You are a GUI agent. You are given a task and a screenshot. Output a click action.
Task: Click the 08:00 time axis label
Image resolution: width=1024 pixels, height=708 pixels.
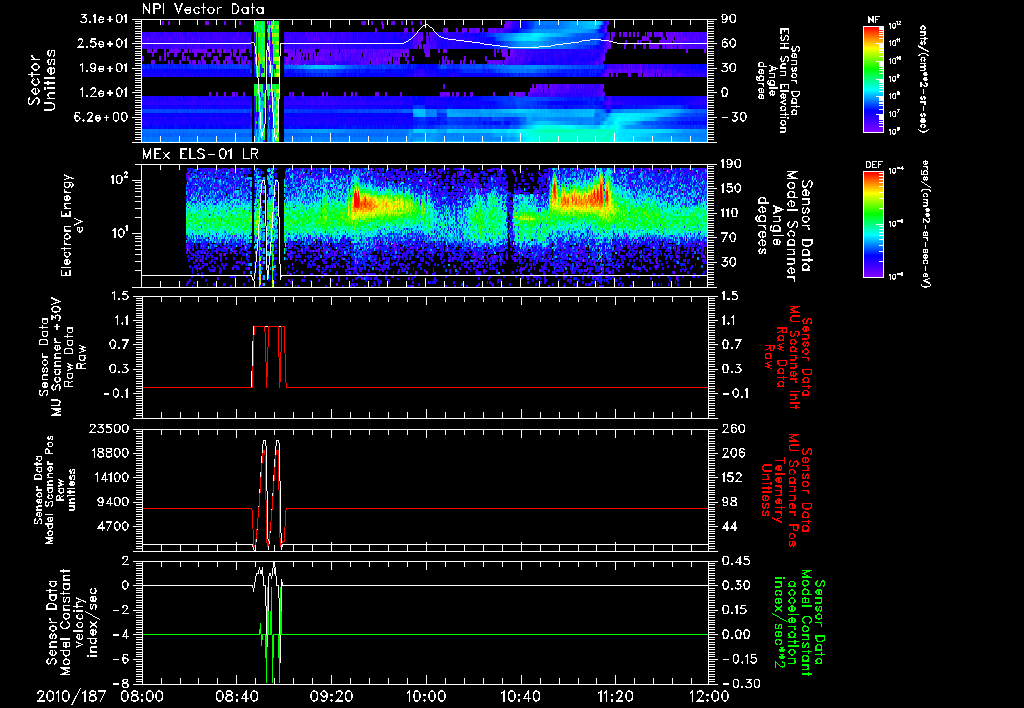click(142, 696)
